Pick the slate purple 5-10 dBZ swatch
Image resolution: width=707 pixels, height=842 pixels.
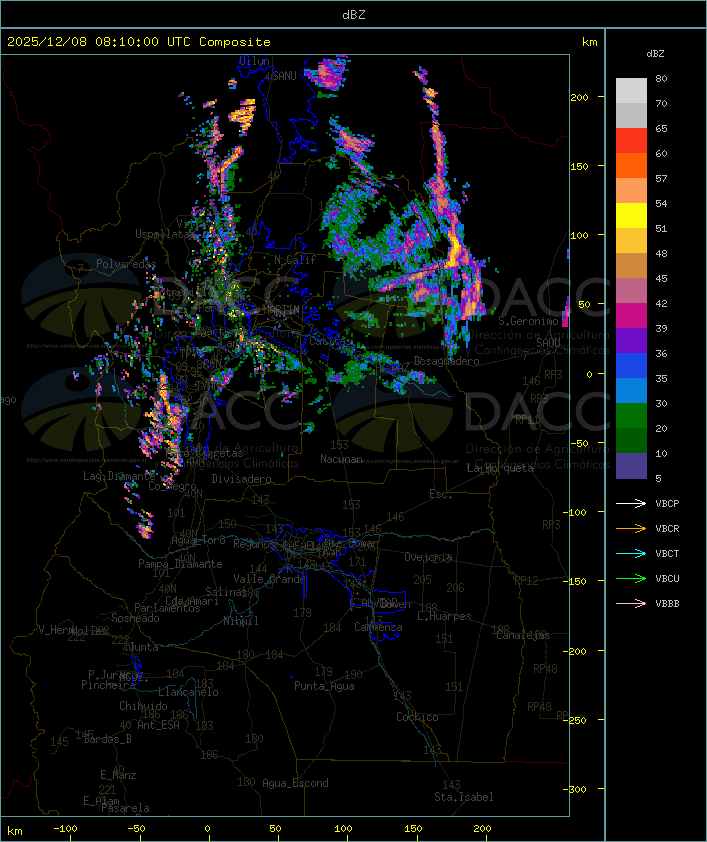(x=631, y=466)
